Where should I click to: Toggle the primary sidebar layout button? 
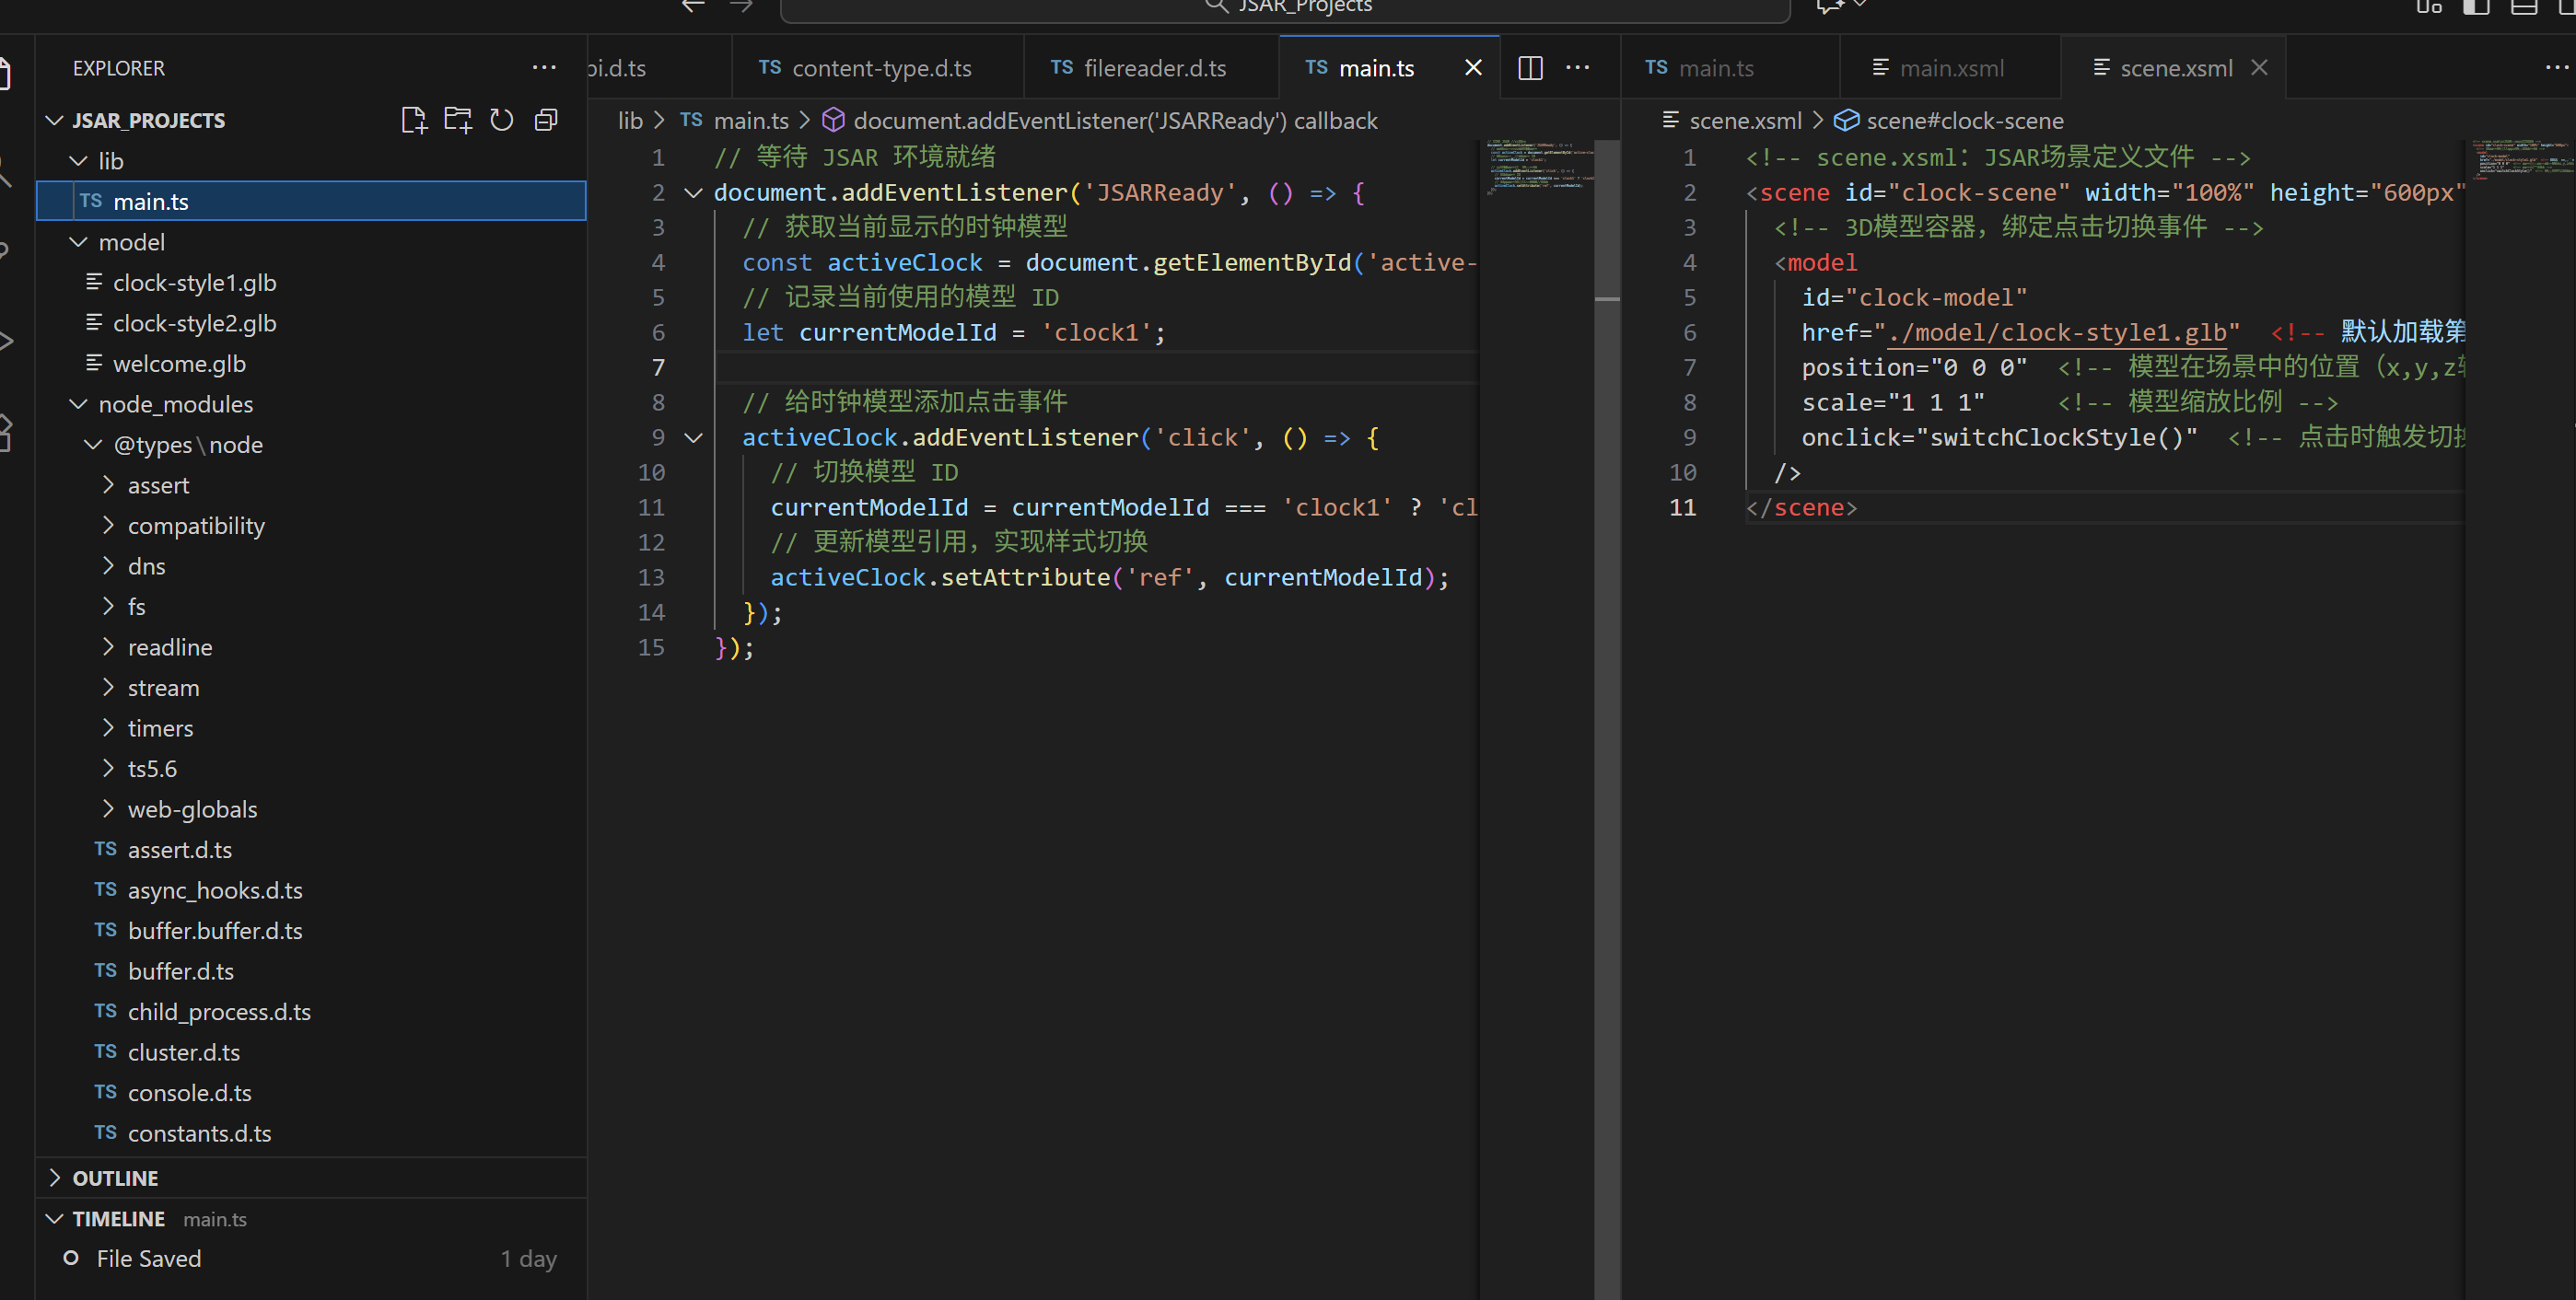click(x=2475, y=6)
